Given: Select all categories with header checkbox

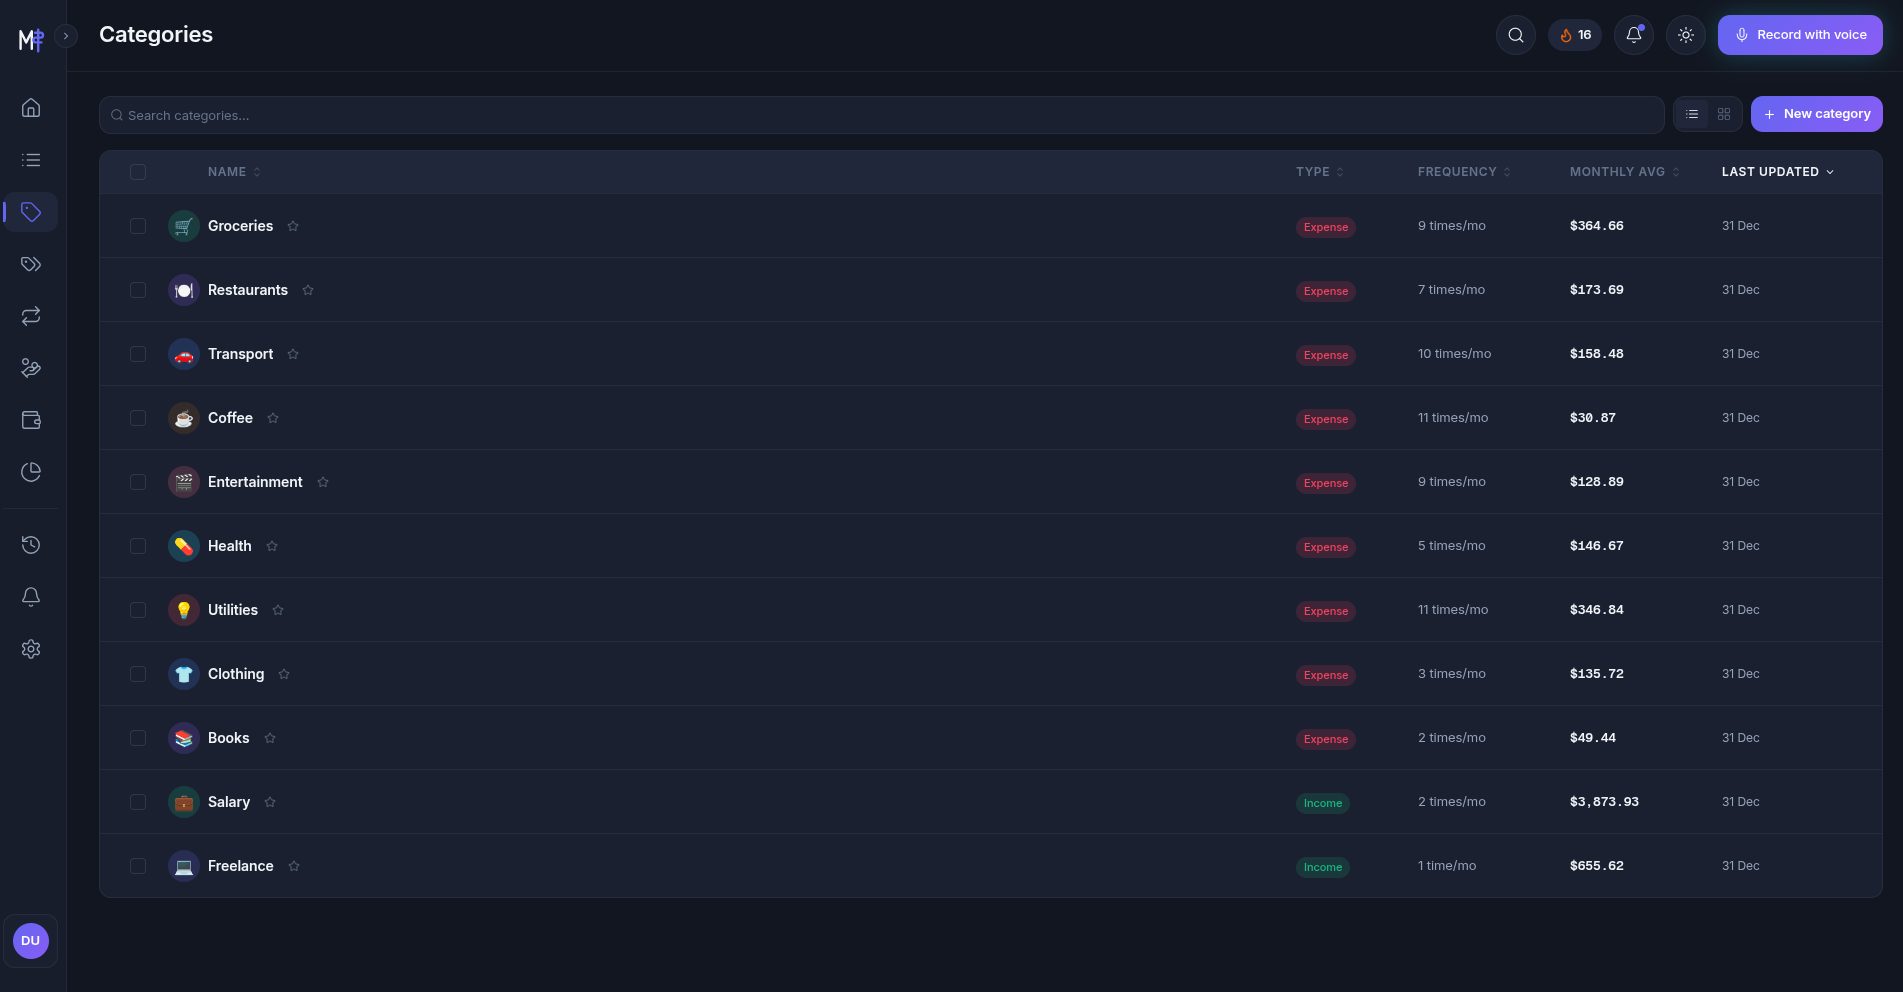Looking at the screenshot, I should [138, 172].
